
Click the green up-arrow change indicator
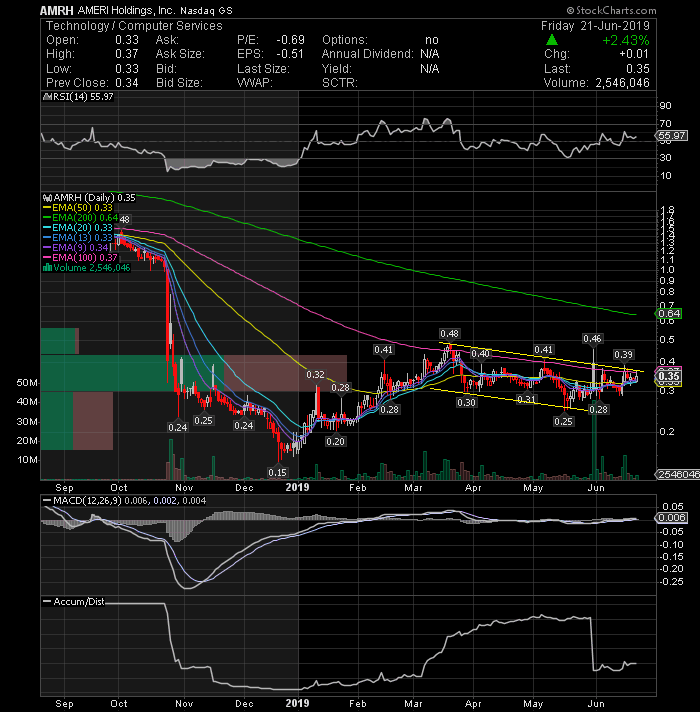coord(552,40)
